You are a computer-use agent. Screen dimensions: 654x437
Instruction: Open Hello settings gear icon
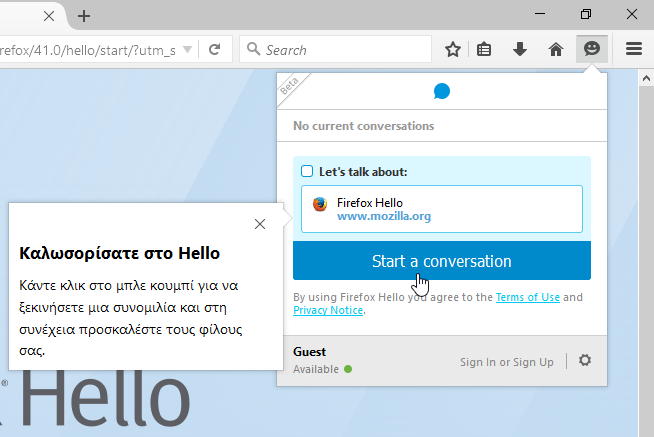(585, 360)
